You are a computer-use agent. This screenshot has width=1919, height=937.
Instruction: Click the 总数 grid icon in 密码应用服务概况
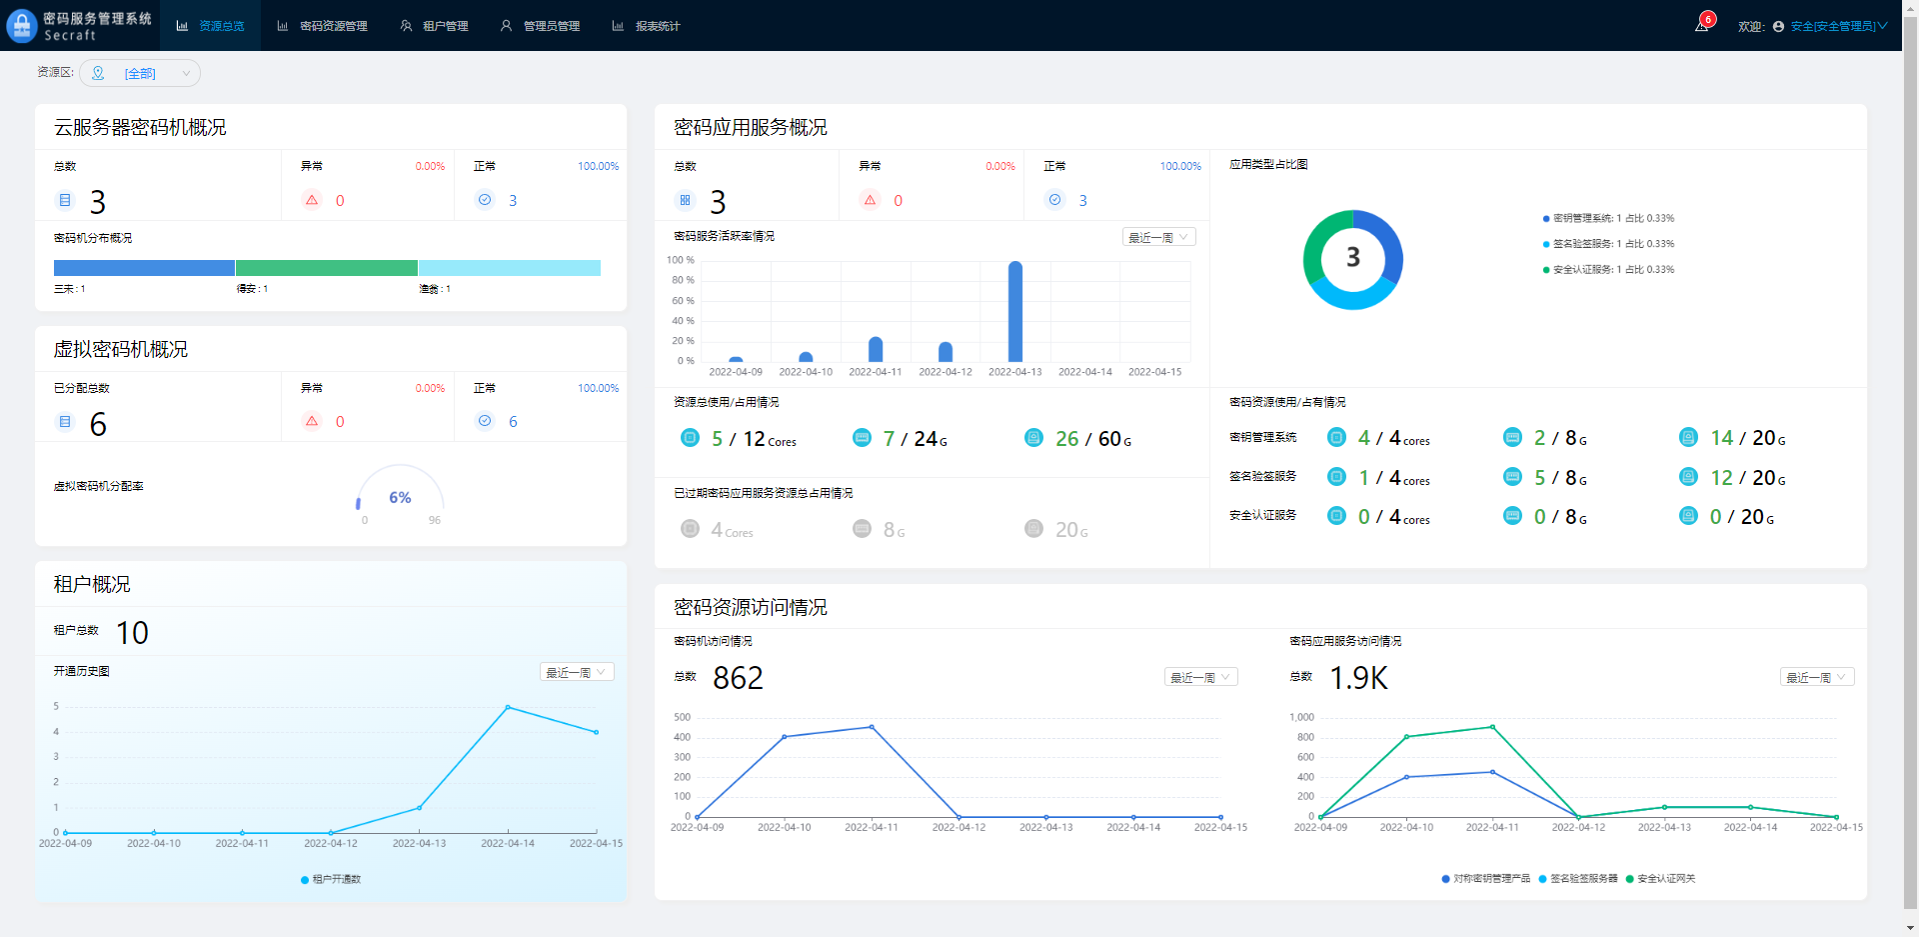pos(685,200)
